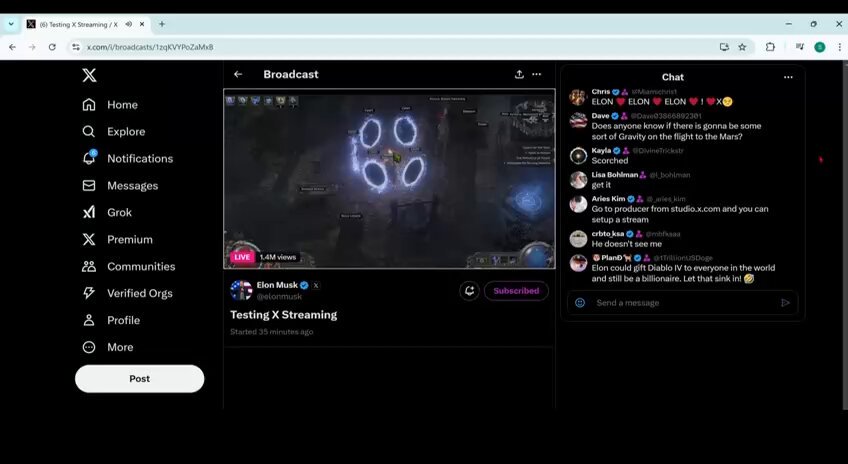Open Chat panel options ellipsis
This screenshot has height=464, width=848.
[788, 77]
